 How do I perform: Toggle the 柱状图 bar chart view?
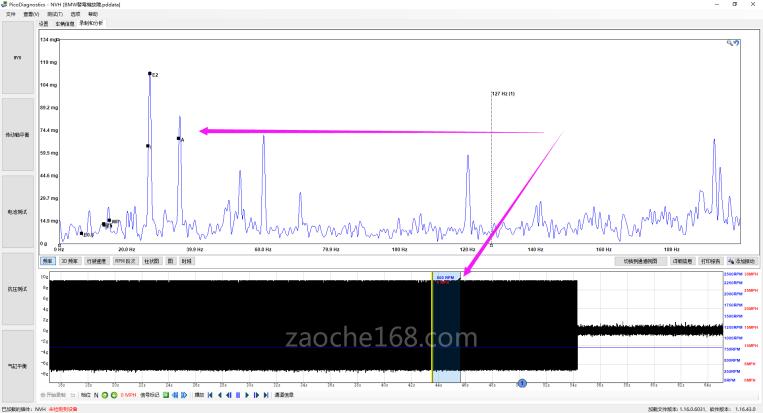point(152,260)
